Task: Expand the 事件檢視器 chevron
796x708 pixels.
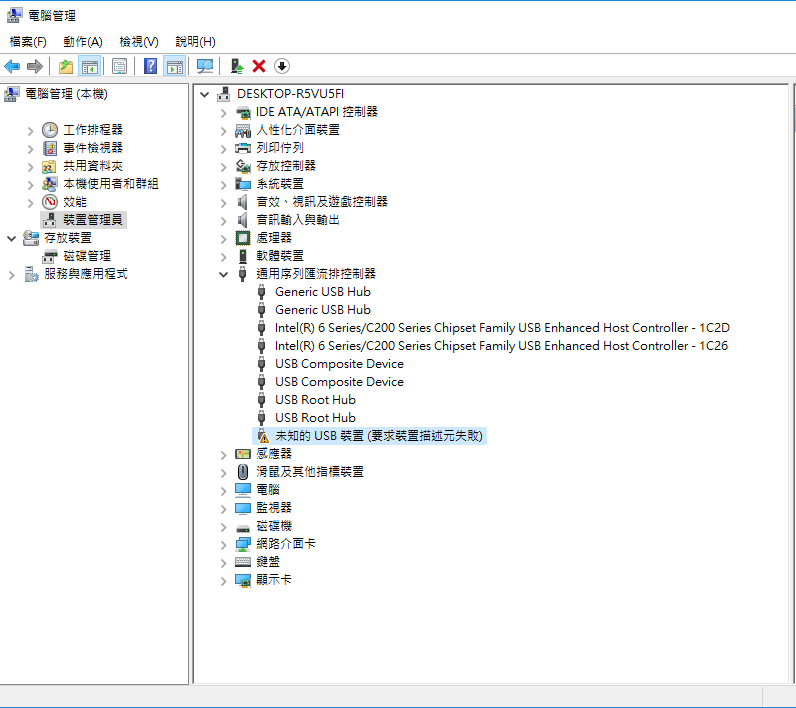Action: point(30,149)
